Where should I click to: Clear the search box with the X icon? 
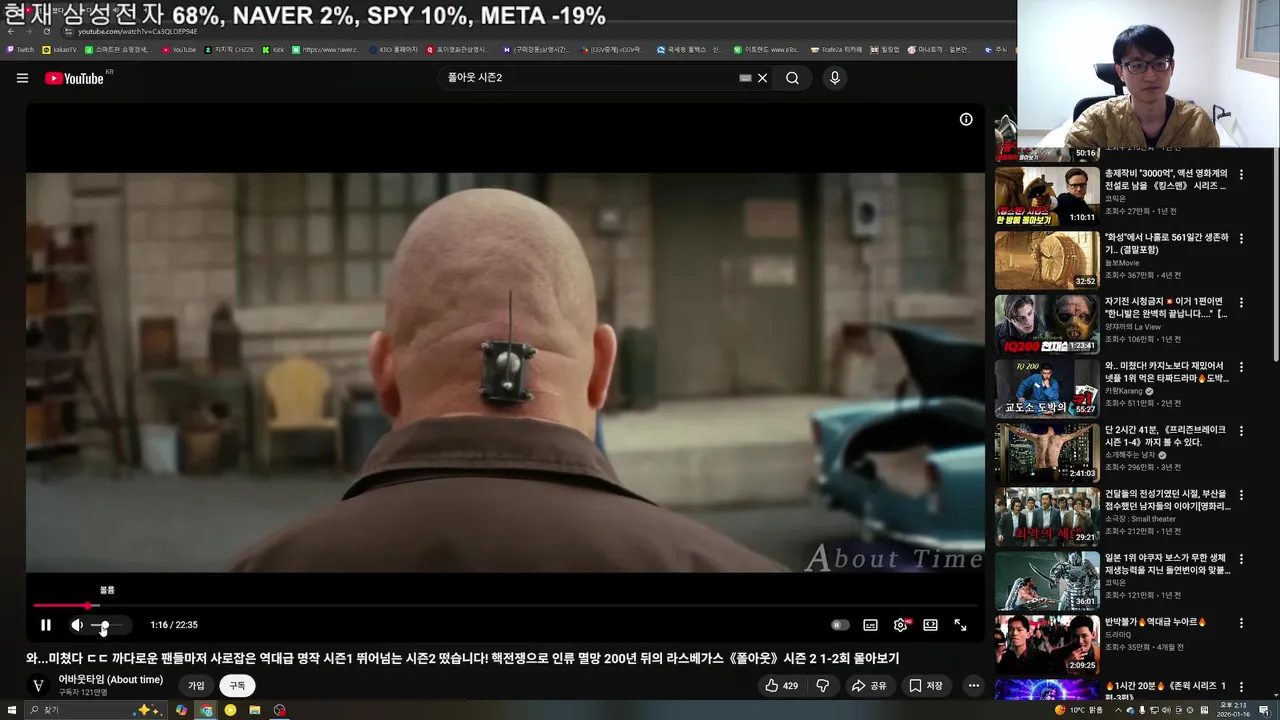(x=762, y=78)
